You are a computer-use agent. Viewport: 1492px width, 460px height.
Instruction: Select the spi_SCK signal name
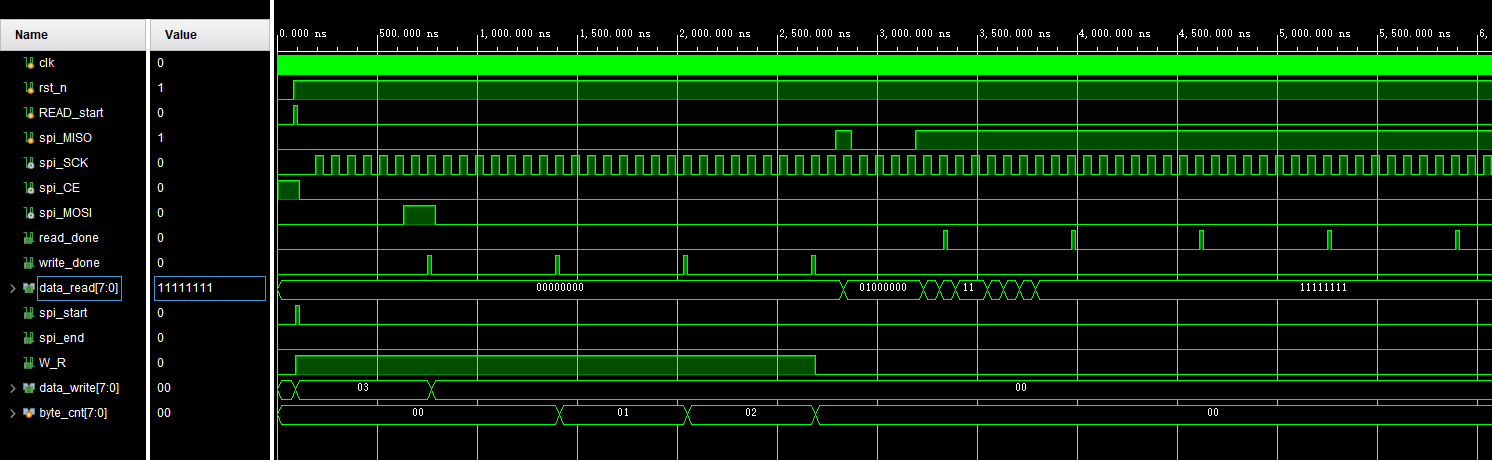click(64, 163)
